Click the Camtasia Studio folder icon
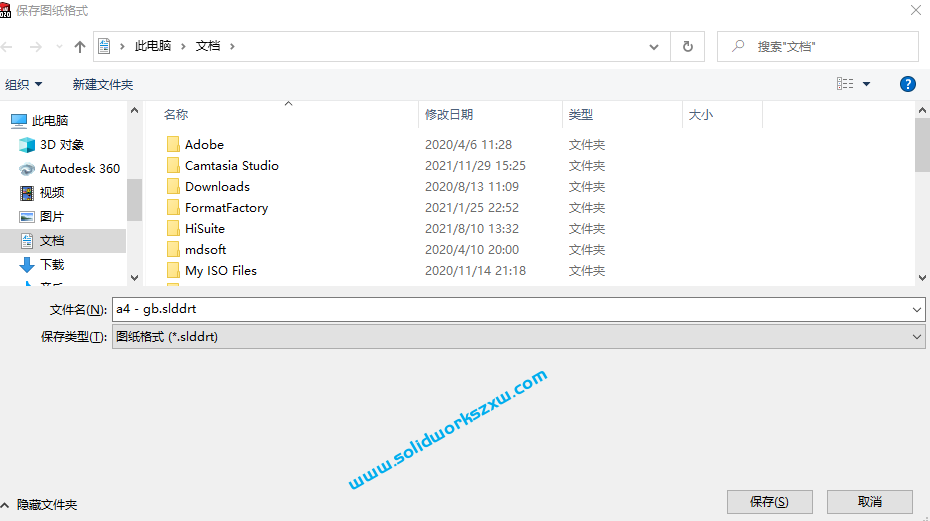The image size is (930, 521). coord(173,166)
